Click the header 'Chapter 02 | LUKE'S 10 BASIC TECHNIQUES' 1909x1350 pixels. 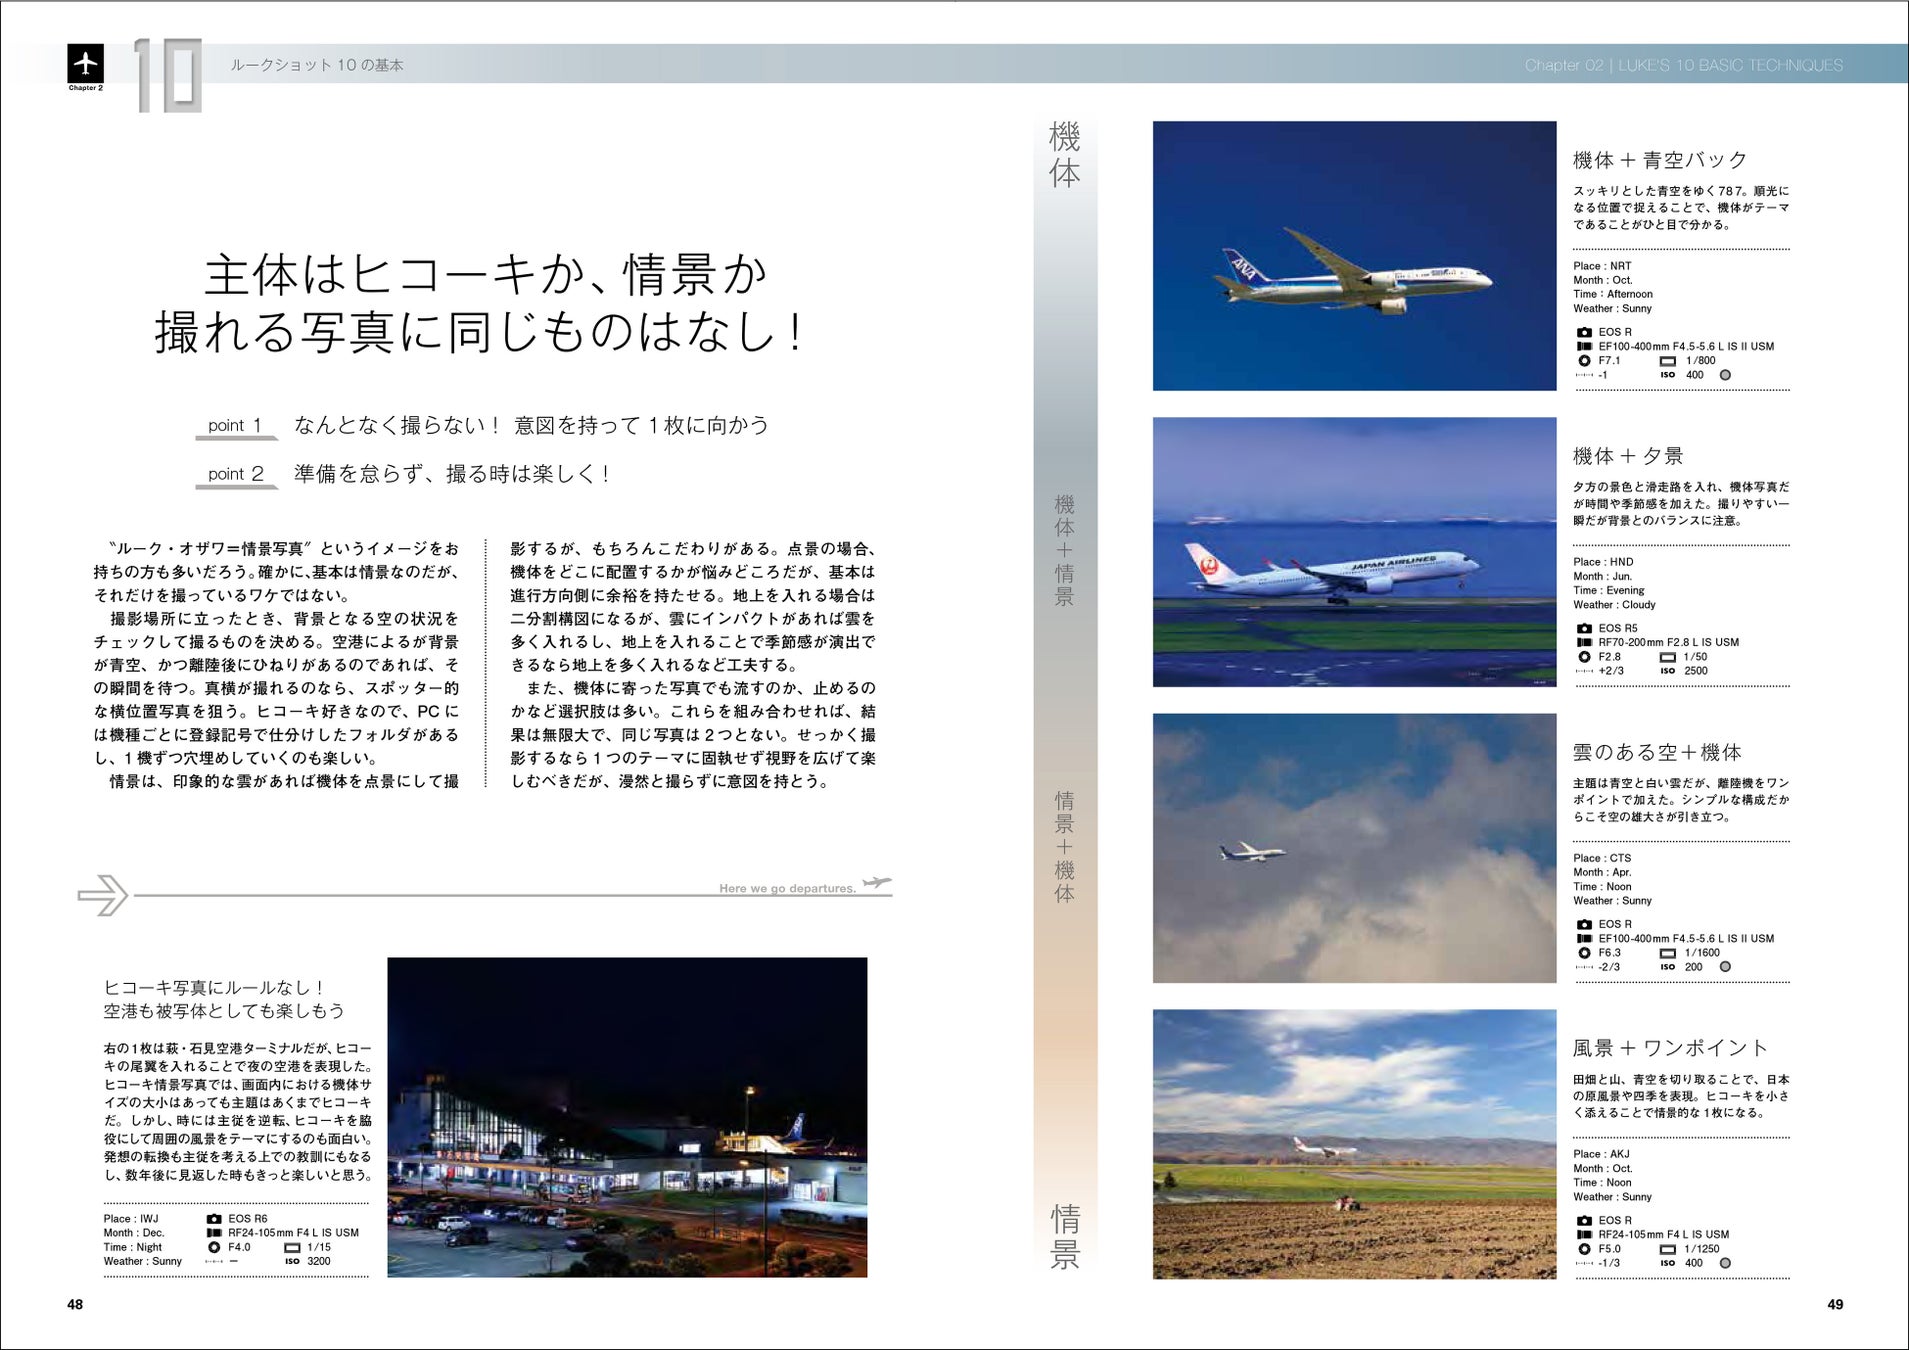coord(1683,65)
